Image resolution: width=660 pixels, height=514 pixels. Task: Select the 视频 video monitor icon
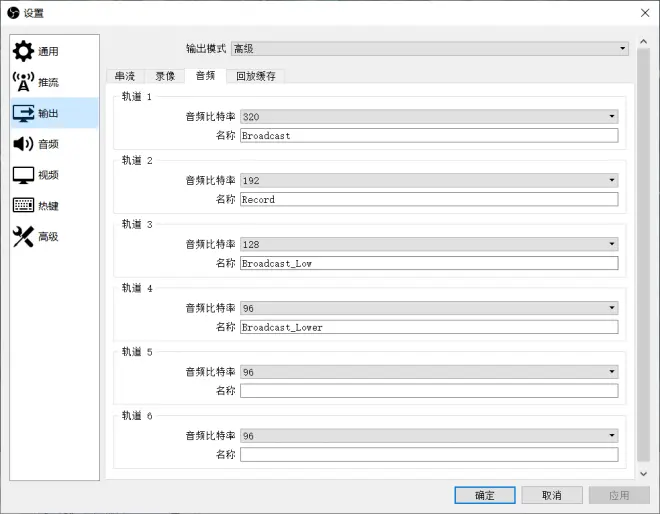pos(23,175)
